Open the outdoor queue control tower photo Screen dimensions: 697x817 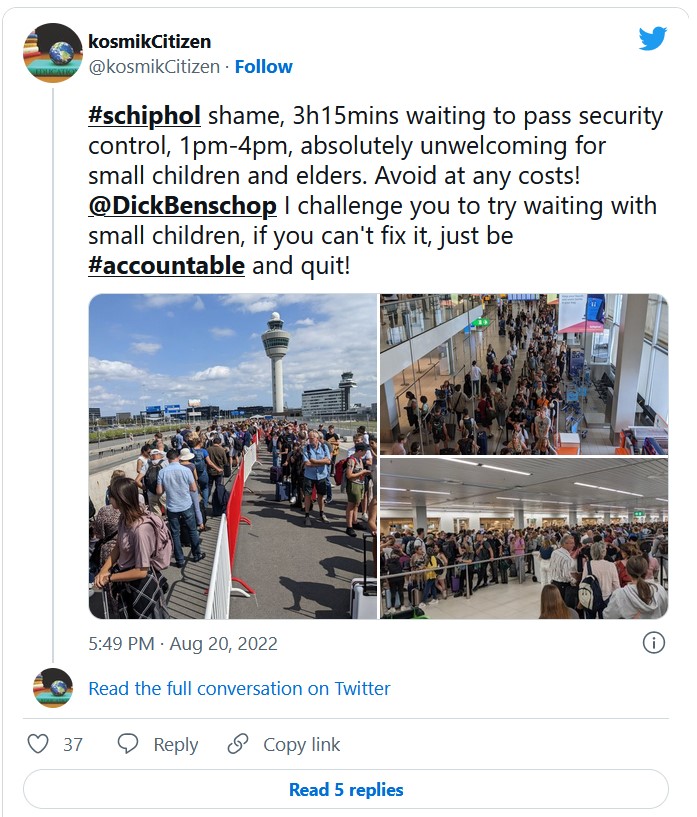[233, 456]
